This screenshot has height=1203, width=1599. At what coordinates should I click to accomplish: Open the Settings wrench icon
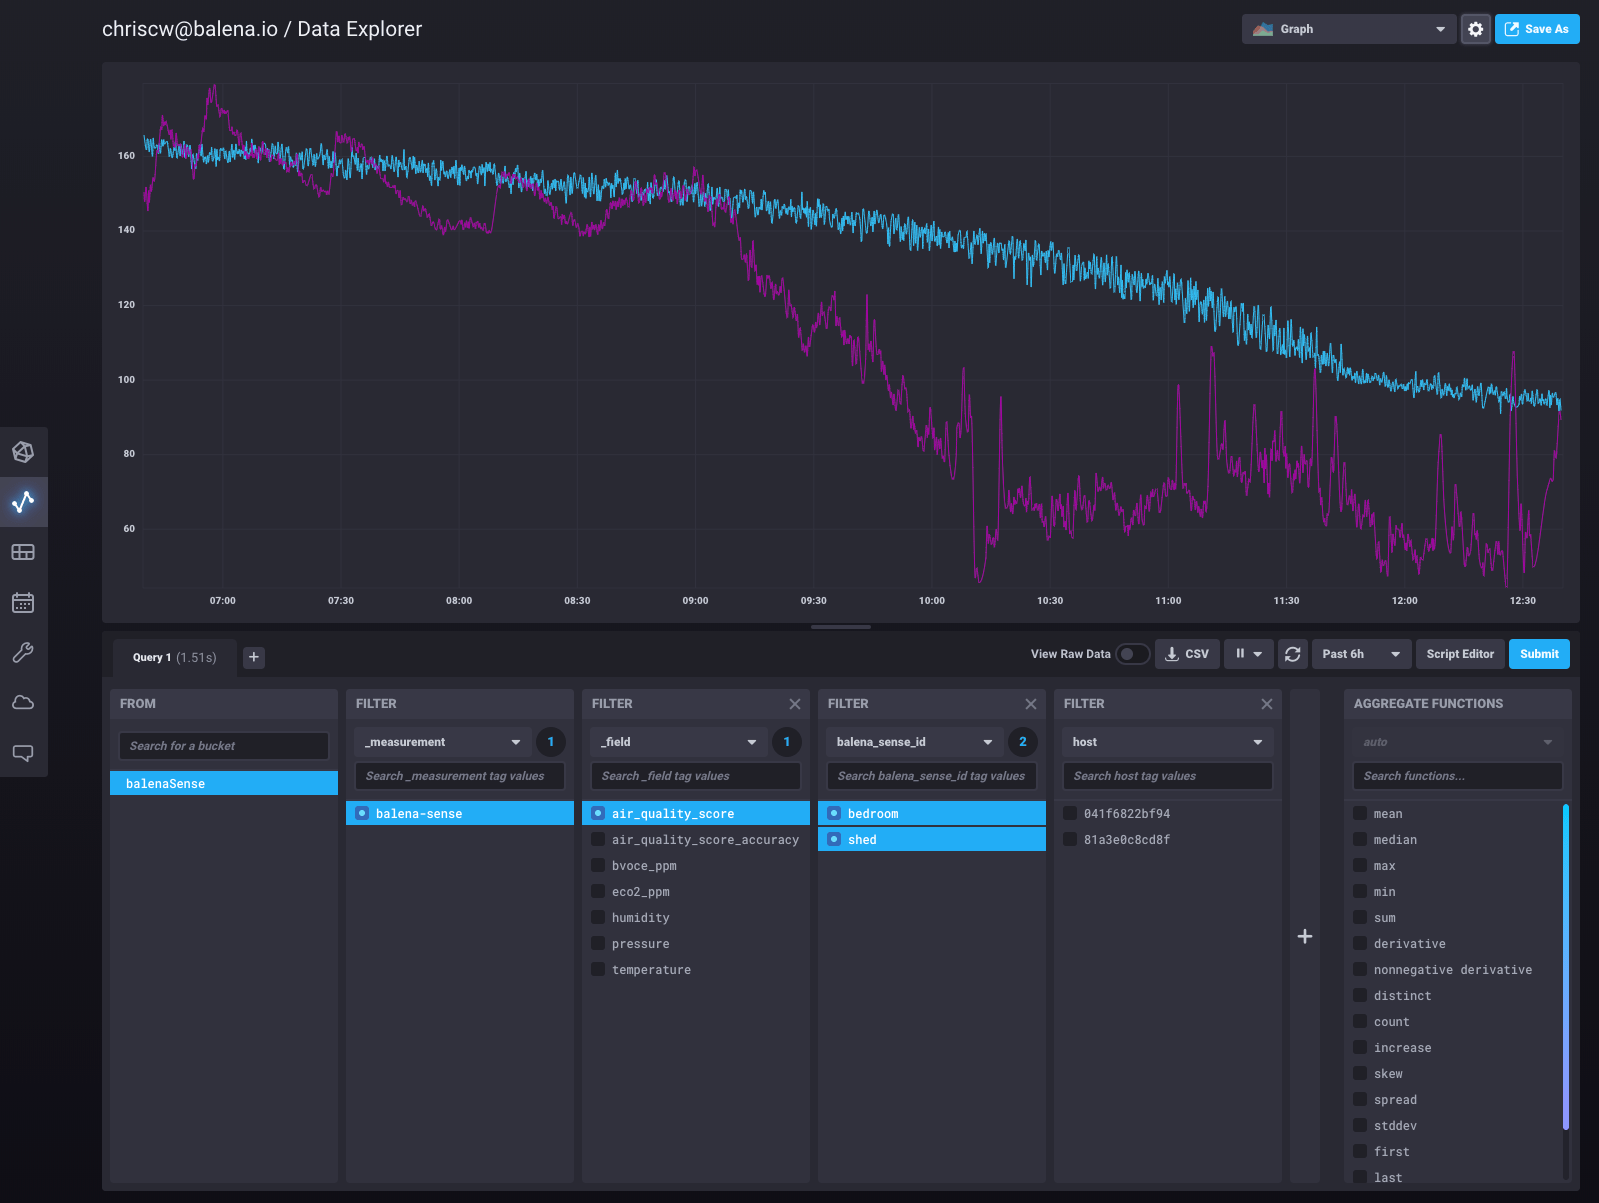pos(23,652)
